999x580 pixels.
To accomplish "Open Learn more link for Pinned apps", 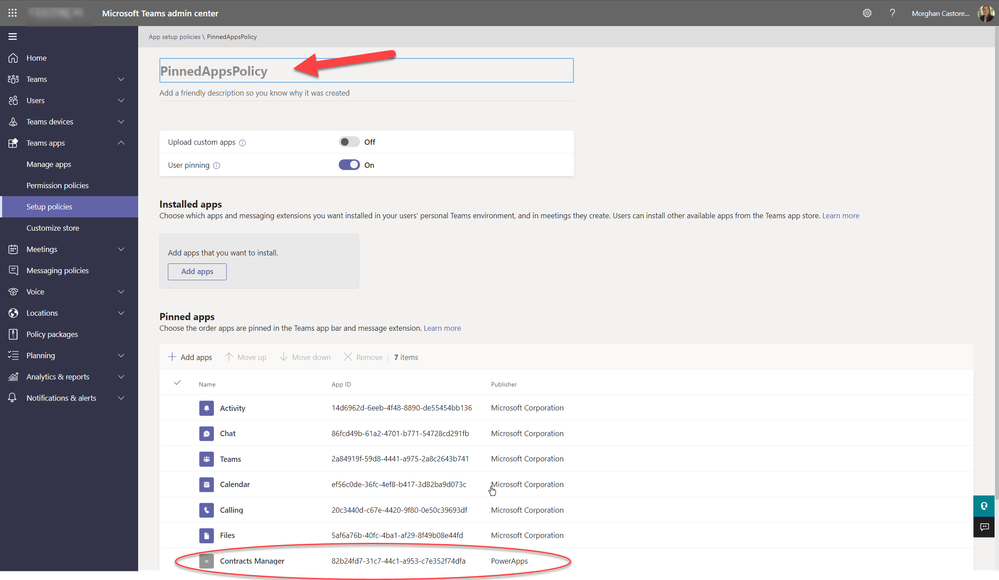I will [442, 328].
